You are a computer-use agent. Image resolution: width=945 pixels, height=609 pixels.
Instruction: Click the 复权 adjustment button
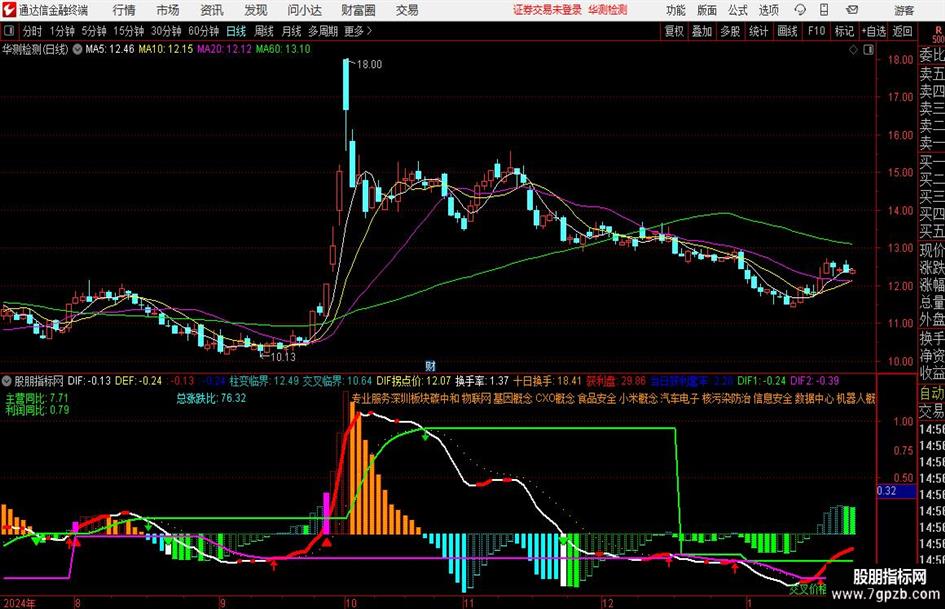tap(674, 31)
